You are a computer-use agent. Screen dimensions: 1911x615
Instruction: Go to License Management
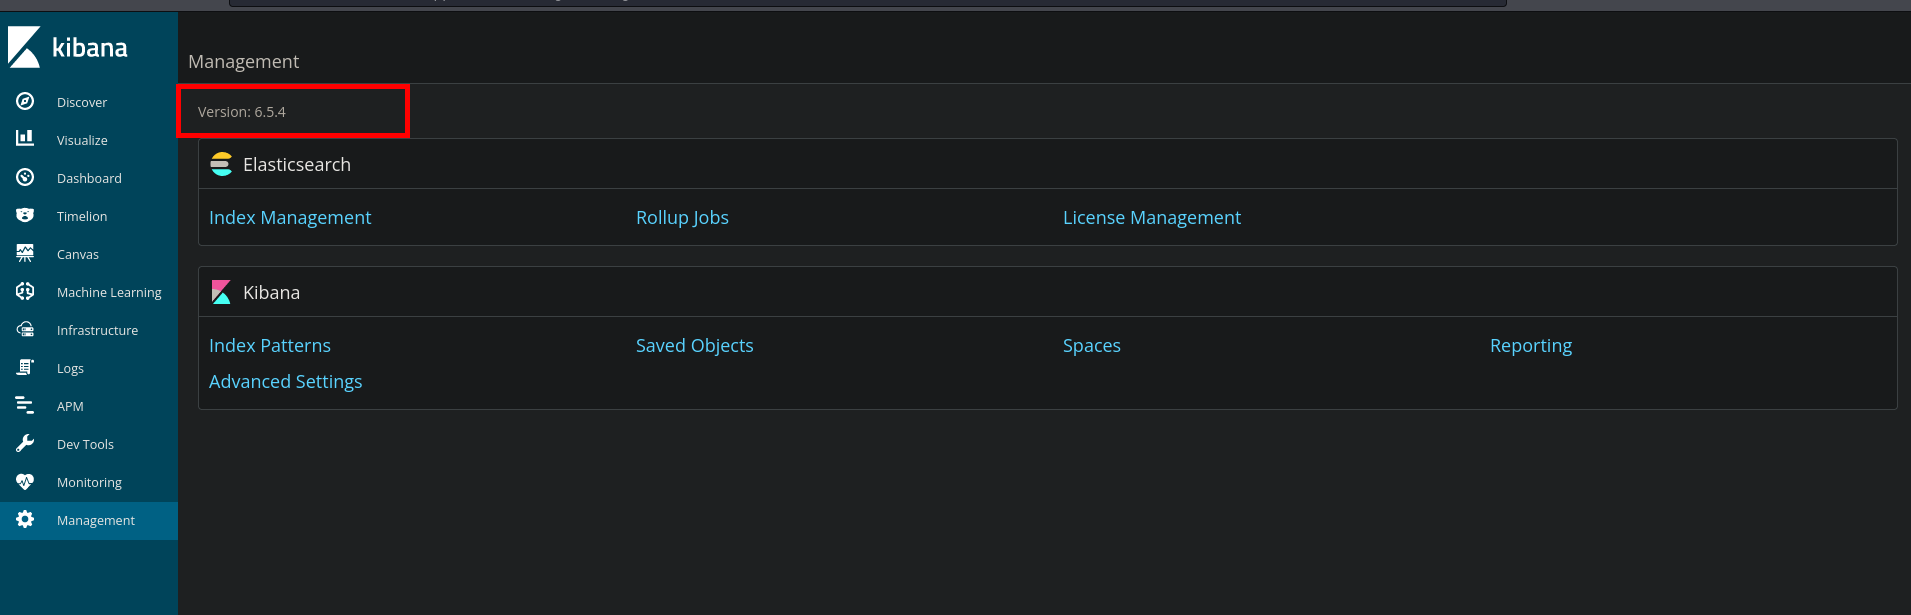[x=1151, y=218]
